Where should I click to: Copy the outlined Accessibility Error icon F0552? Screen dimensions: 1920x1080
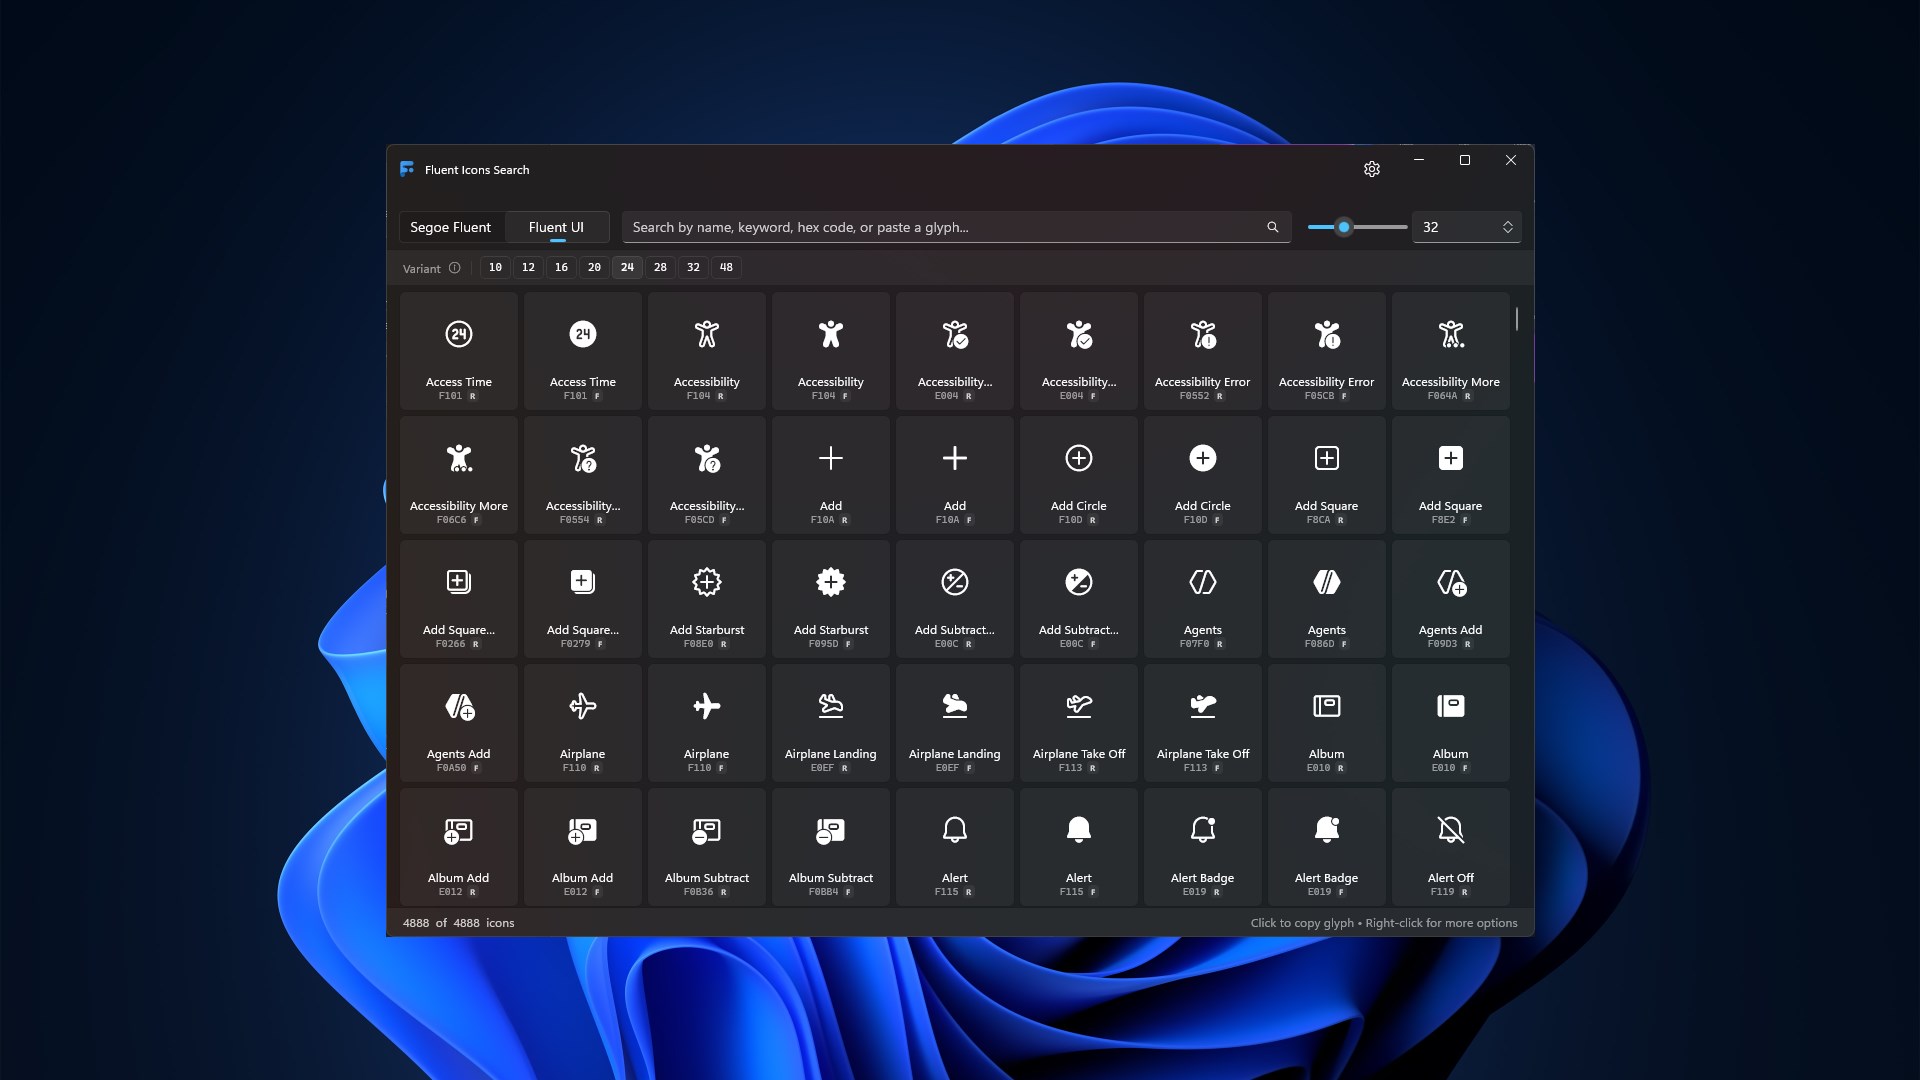1203,351
